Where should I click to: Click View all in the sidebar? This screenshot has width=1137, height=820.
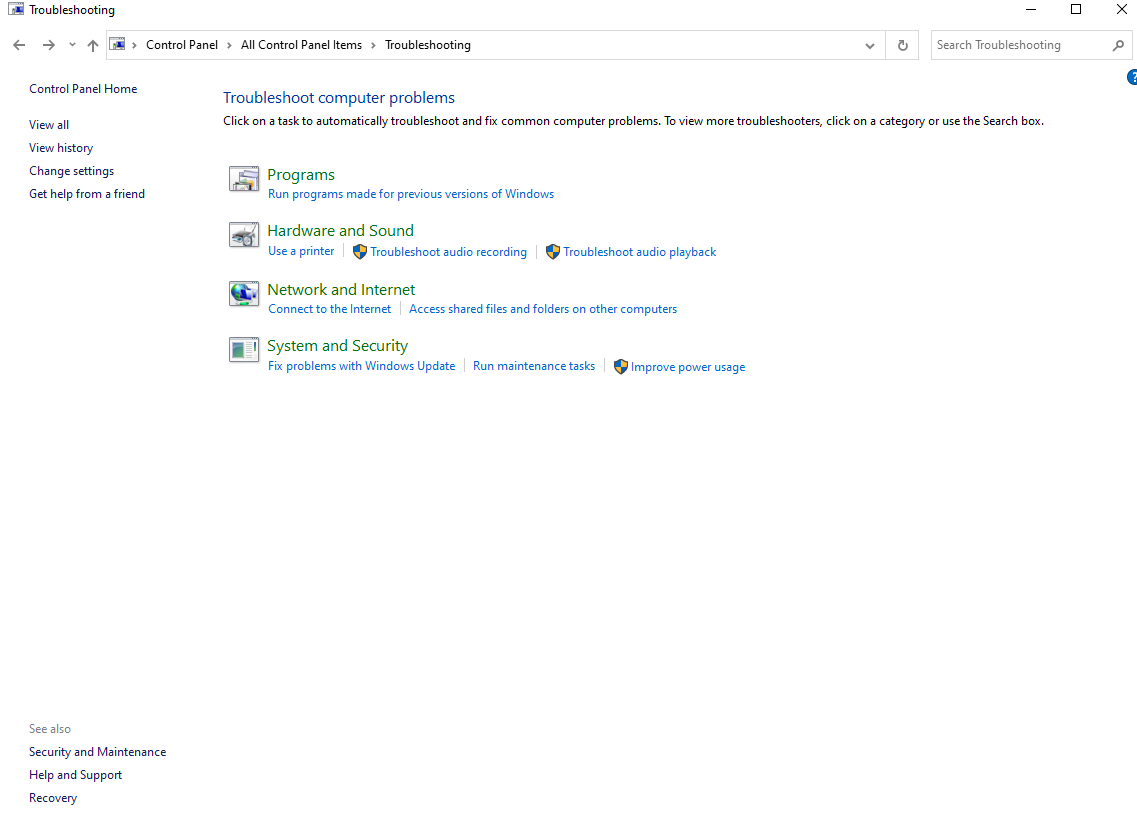point(49,125)
